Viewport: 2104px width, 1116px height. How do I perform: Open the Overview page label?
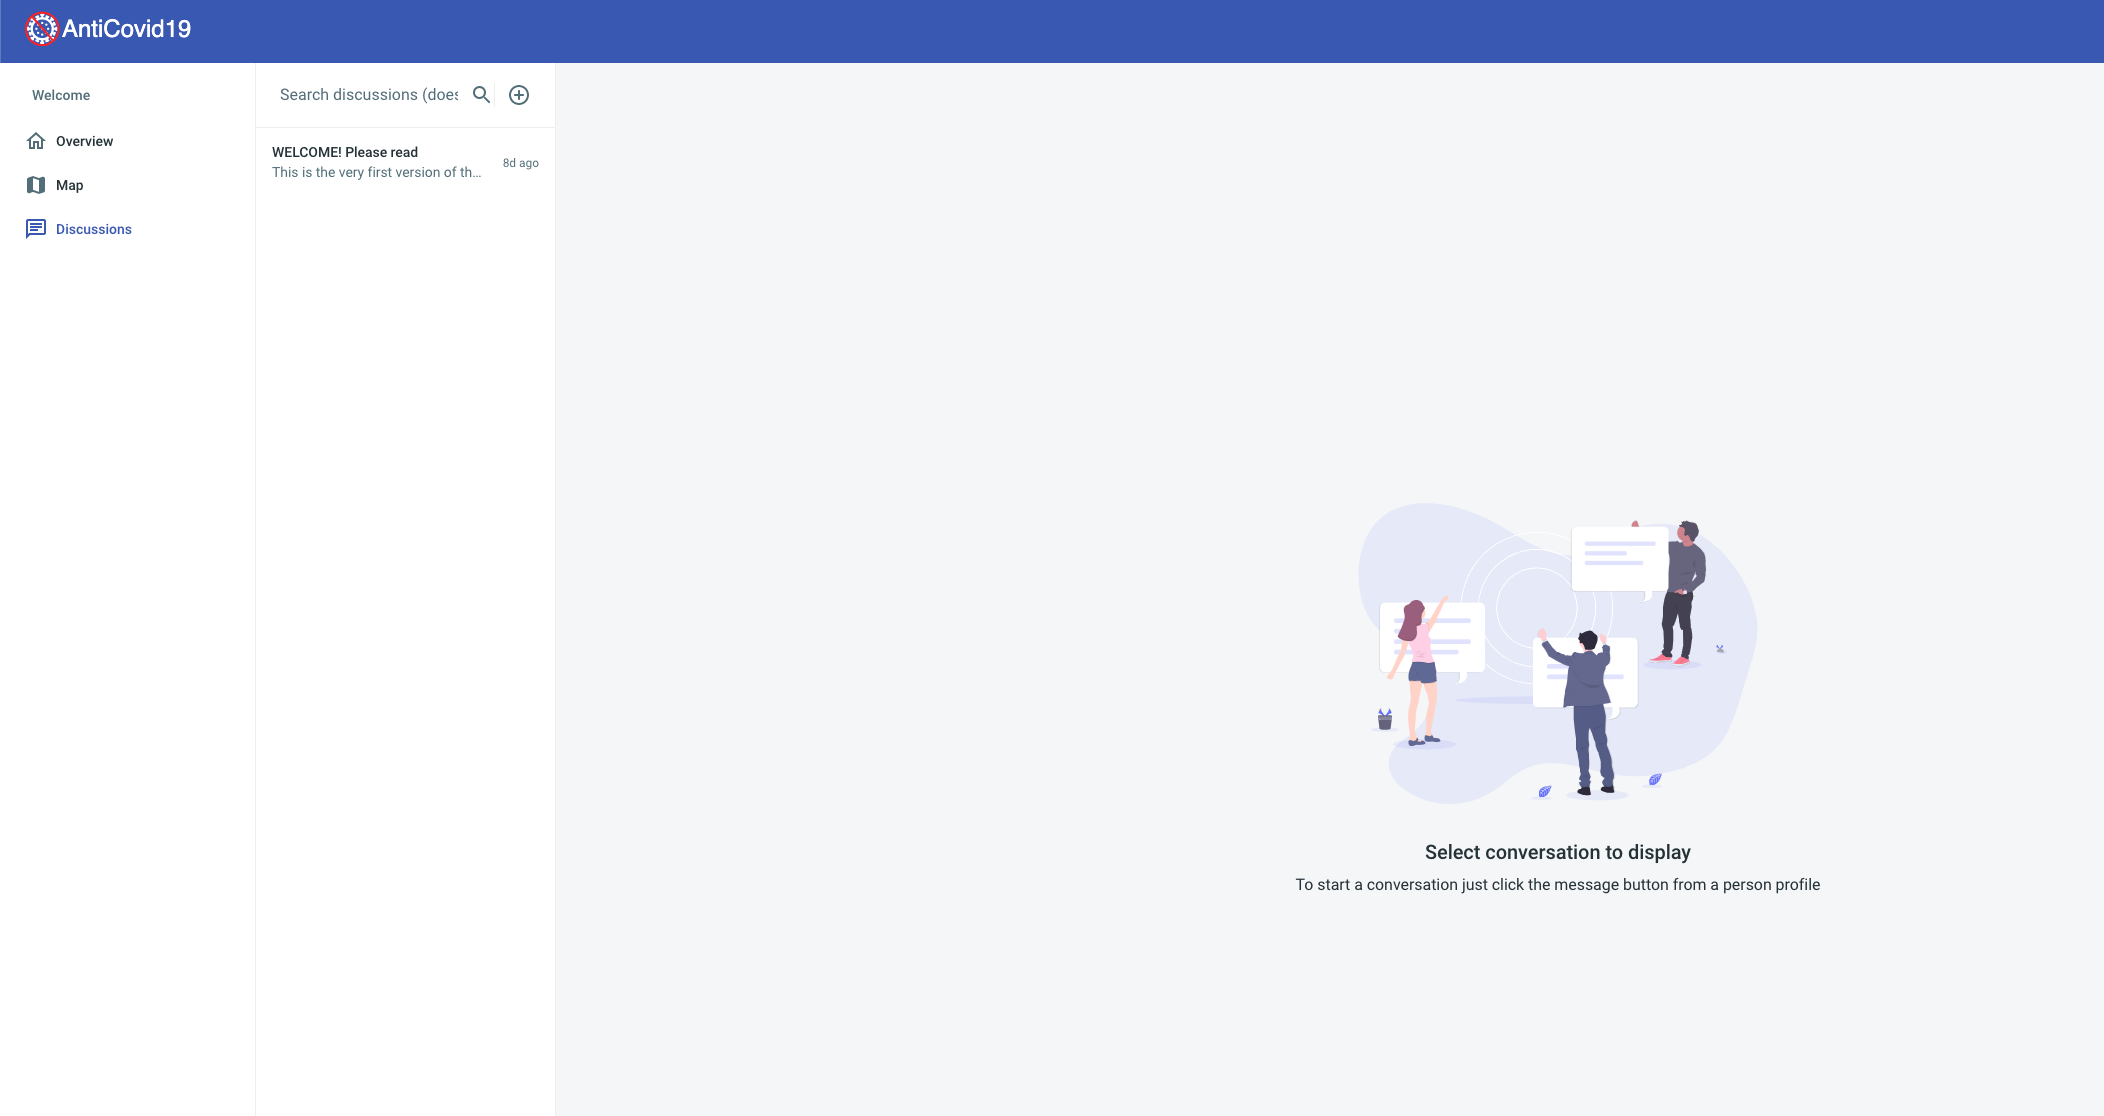click(x=84, y=141)
